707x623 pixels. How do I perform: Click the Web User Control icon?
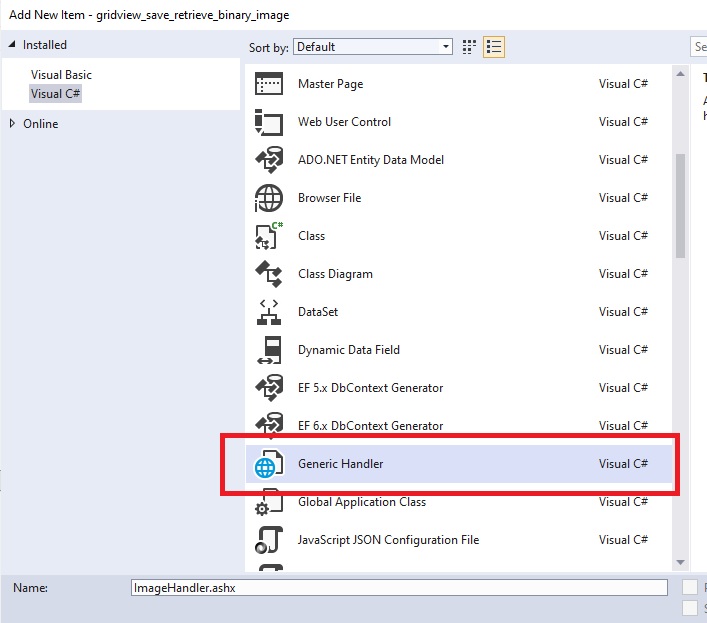tap(269, 122)
